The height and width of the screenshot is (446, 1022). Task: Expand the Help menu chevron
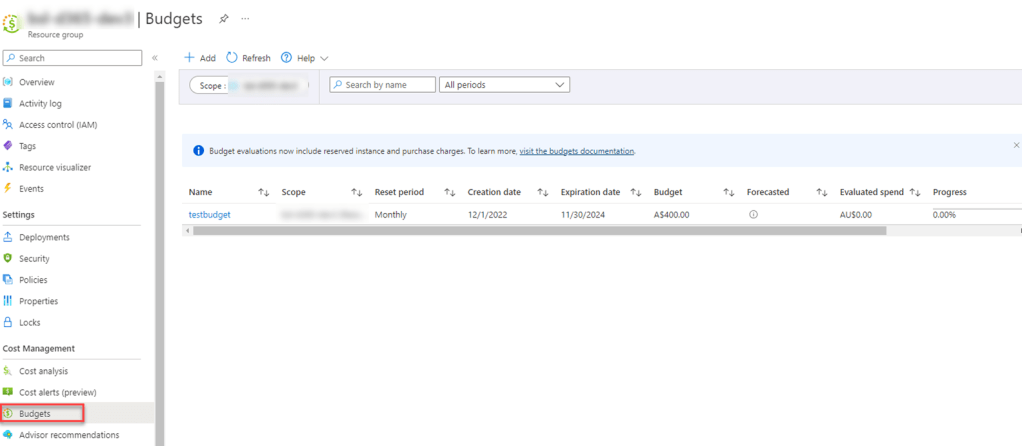coord(323,59)
